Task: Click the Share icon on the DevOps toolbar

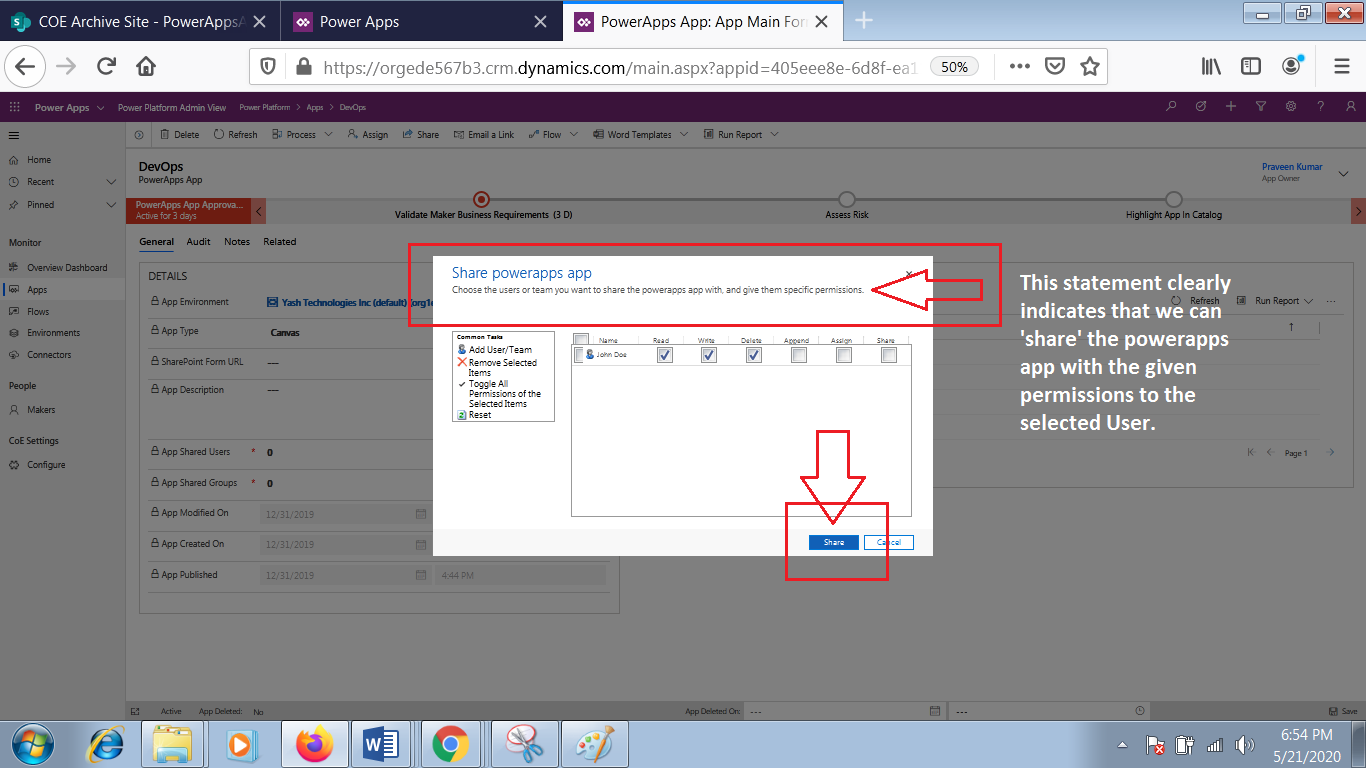Action: 420,133
